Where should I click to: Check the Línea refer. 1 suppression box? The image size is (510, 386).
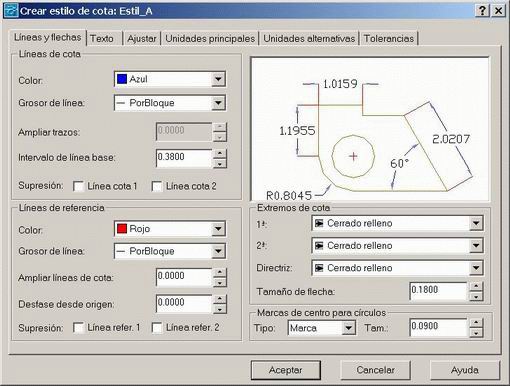[x=78, y=328]
